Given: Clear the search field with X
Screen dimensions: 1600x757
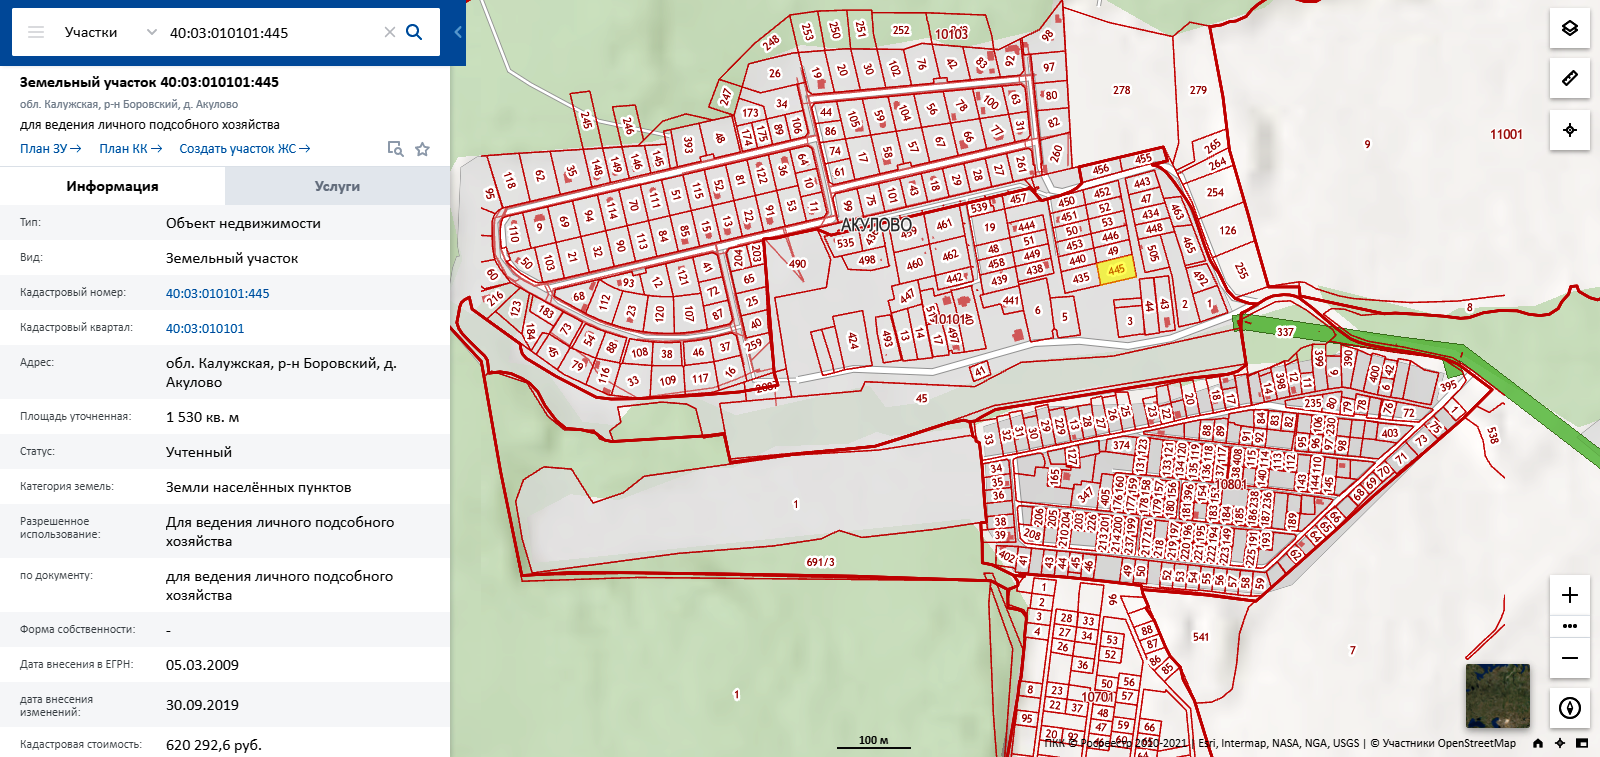Looking at the screenshot, I should [390, 32].
